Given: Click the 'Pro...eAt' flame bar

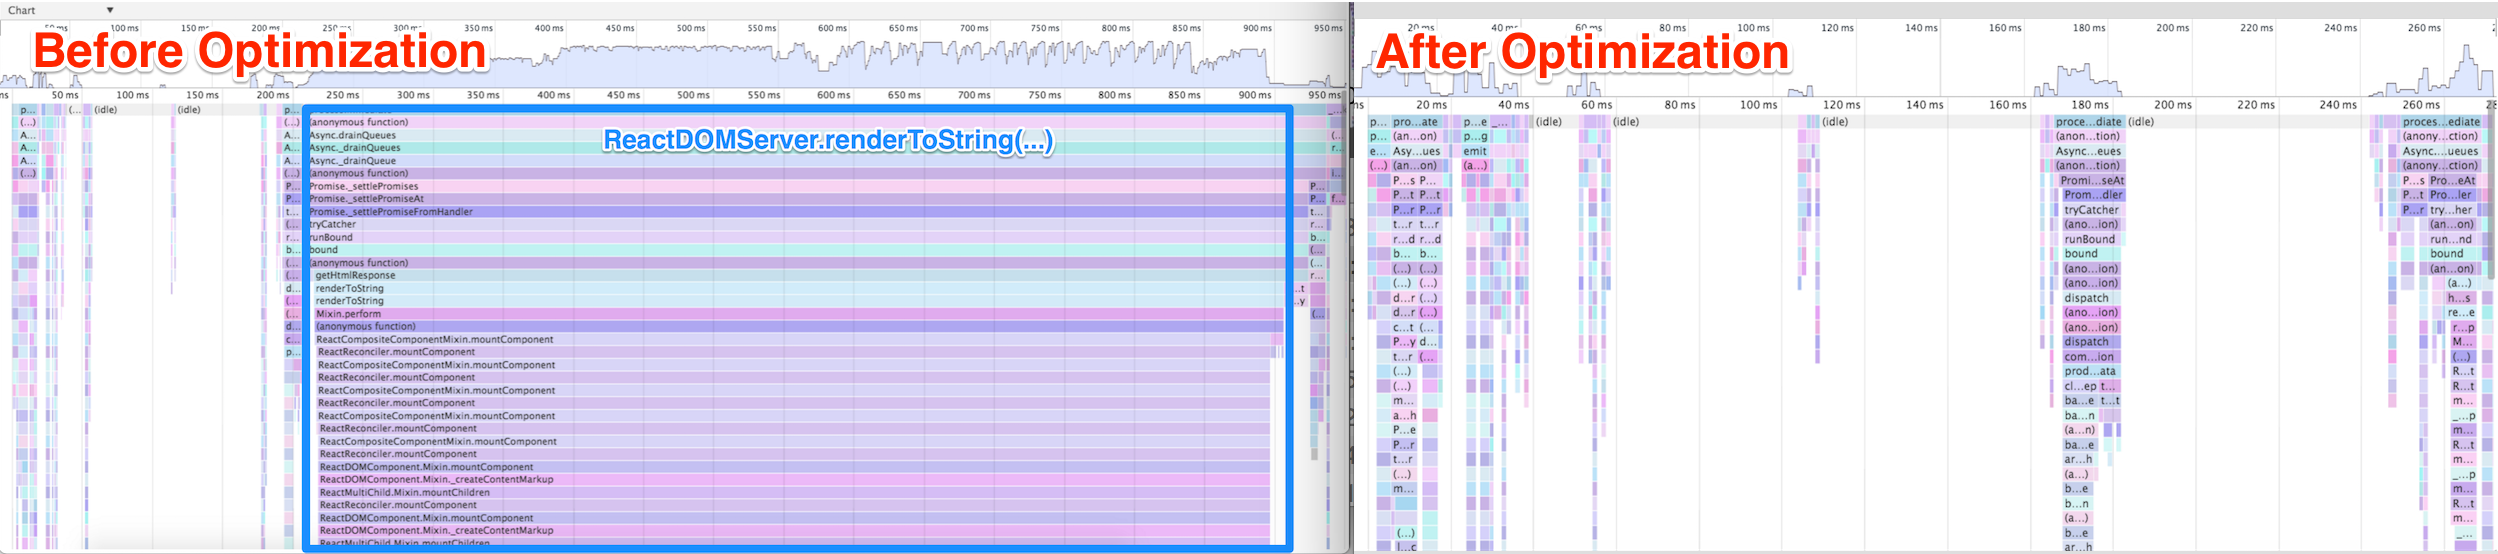Looking at the screenshot, I should click(2451, 181).
